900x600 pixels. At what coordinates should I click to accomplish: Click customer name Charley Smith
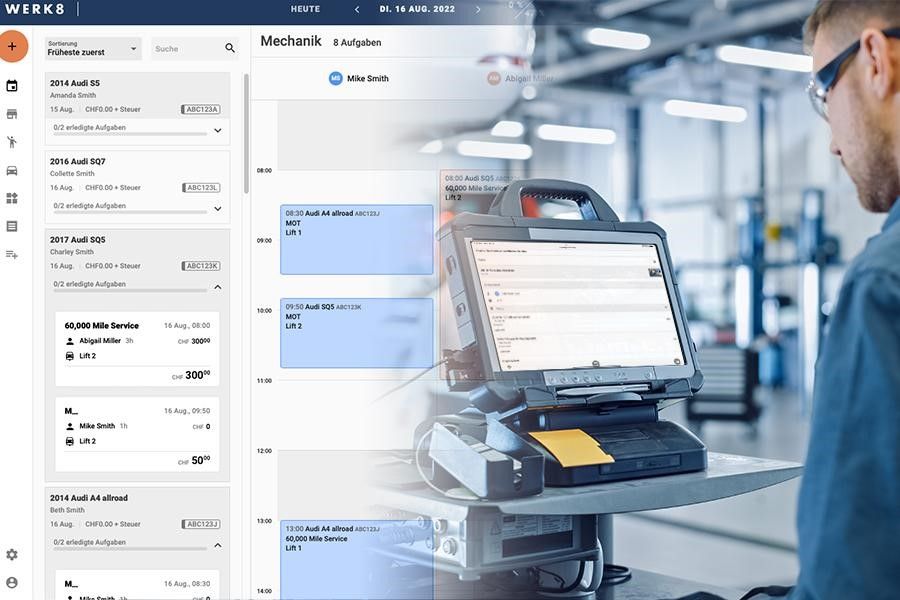point(72,252)
